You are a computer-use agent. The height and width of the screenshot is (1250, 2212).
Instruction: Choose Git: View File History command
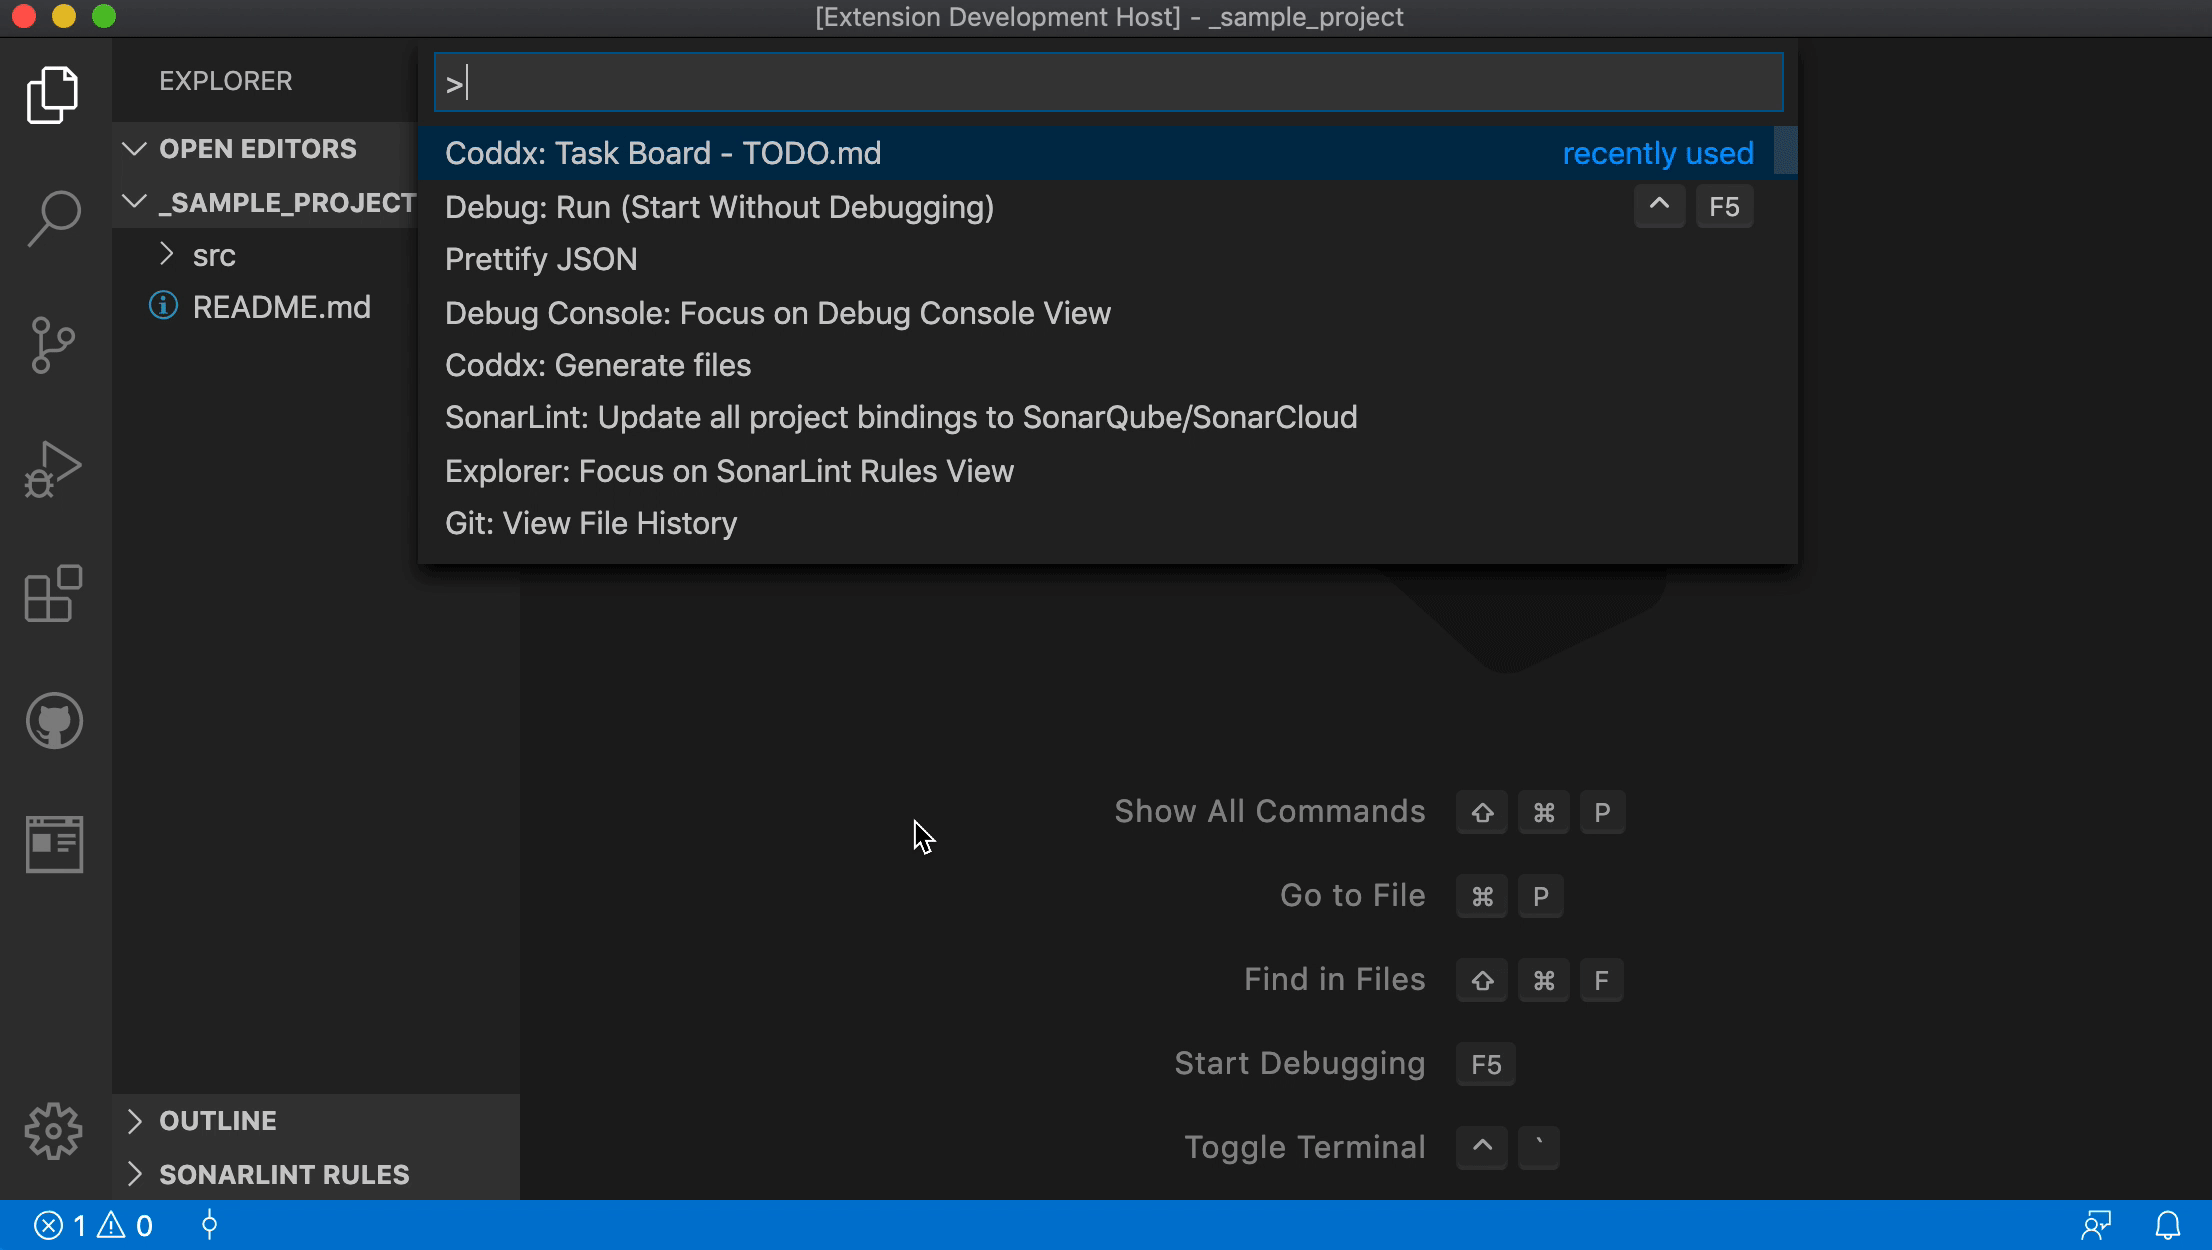591,523
